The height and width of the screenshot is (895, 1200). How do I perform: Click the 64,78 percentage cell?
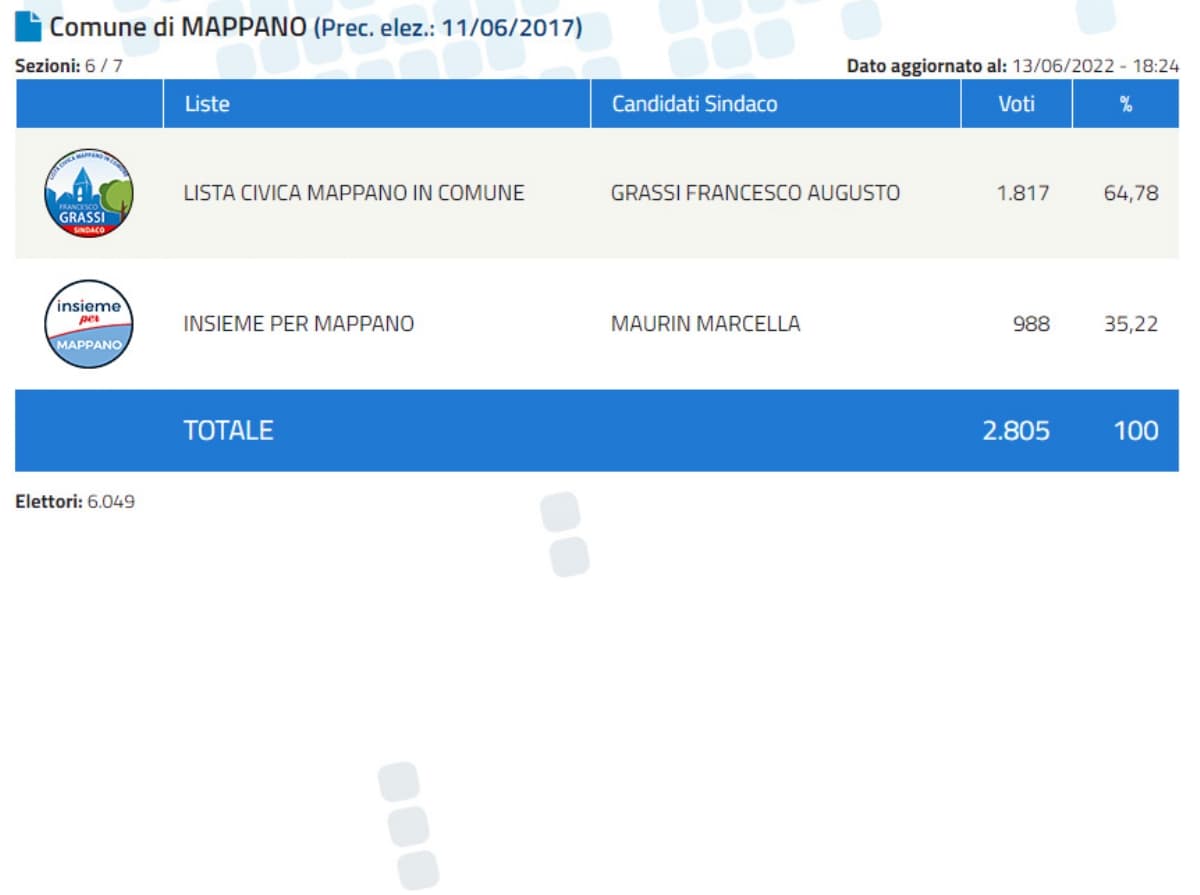1131,193
